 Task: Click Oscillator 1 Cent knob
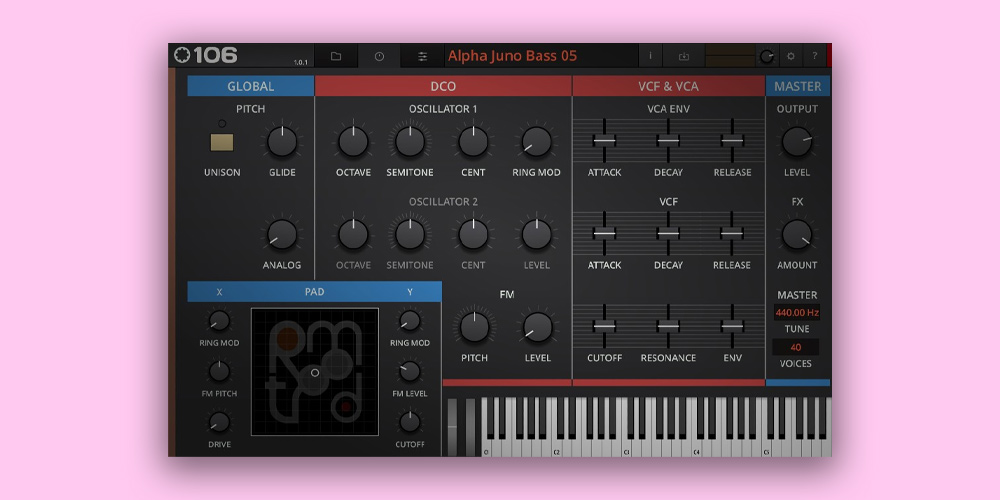[x=473, y=142]
